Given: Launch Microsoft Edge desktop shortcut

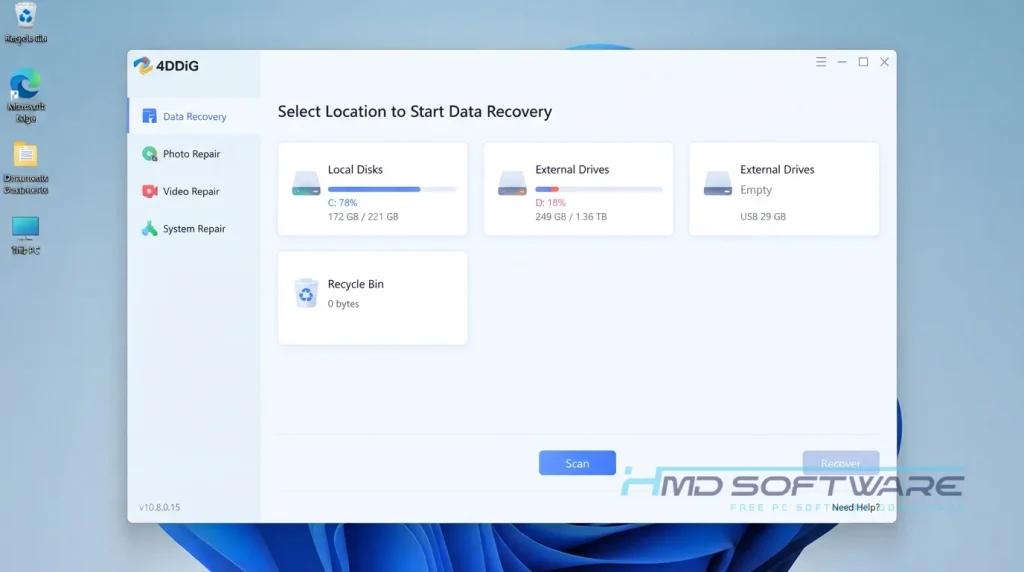Looking at the screenshot, I should pos(25,95).
